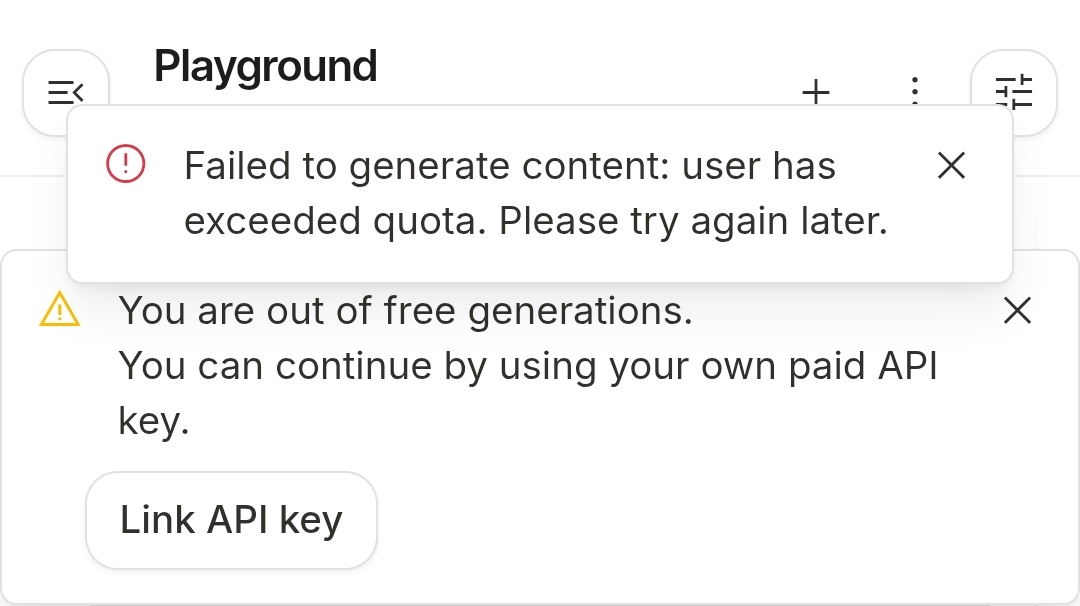Click the Link API key button
This screenshot has width=1080, height=606.
[231, 520]
